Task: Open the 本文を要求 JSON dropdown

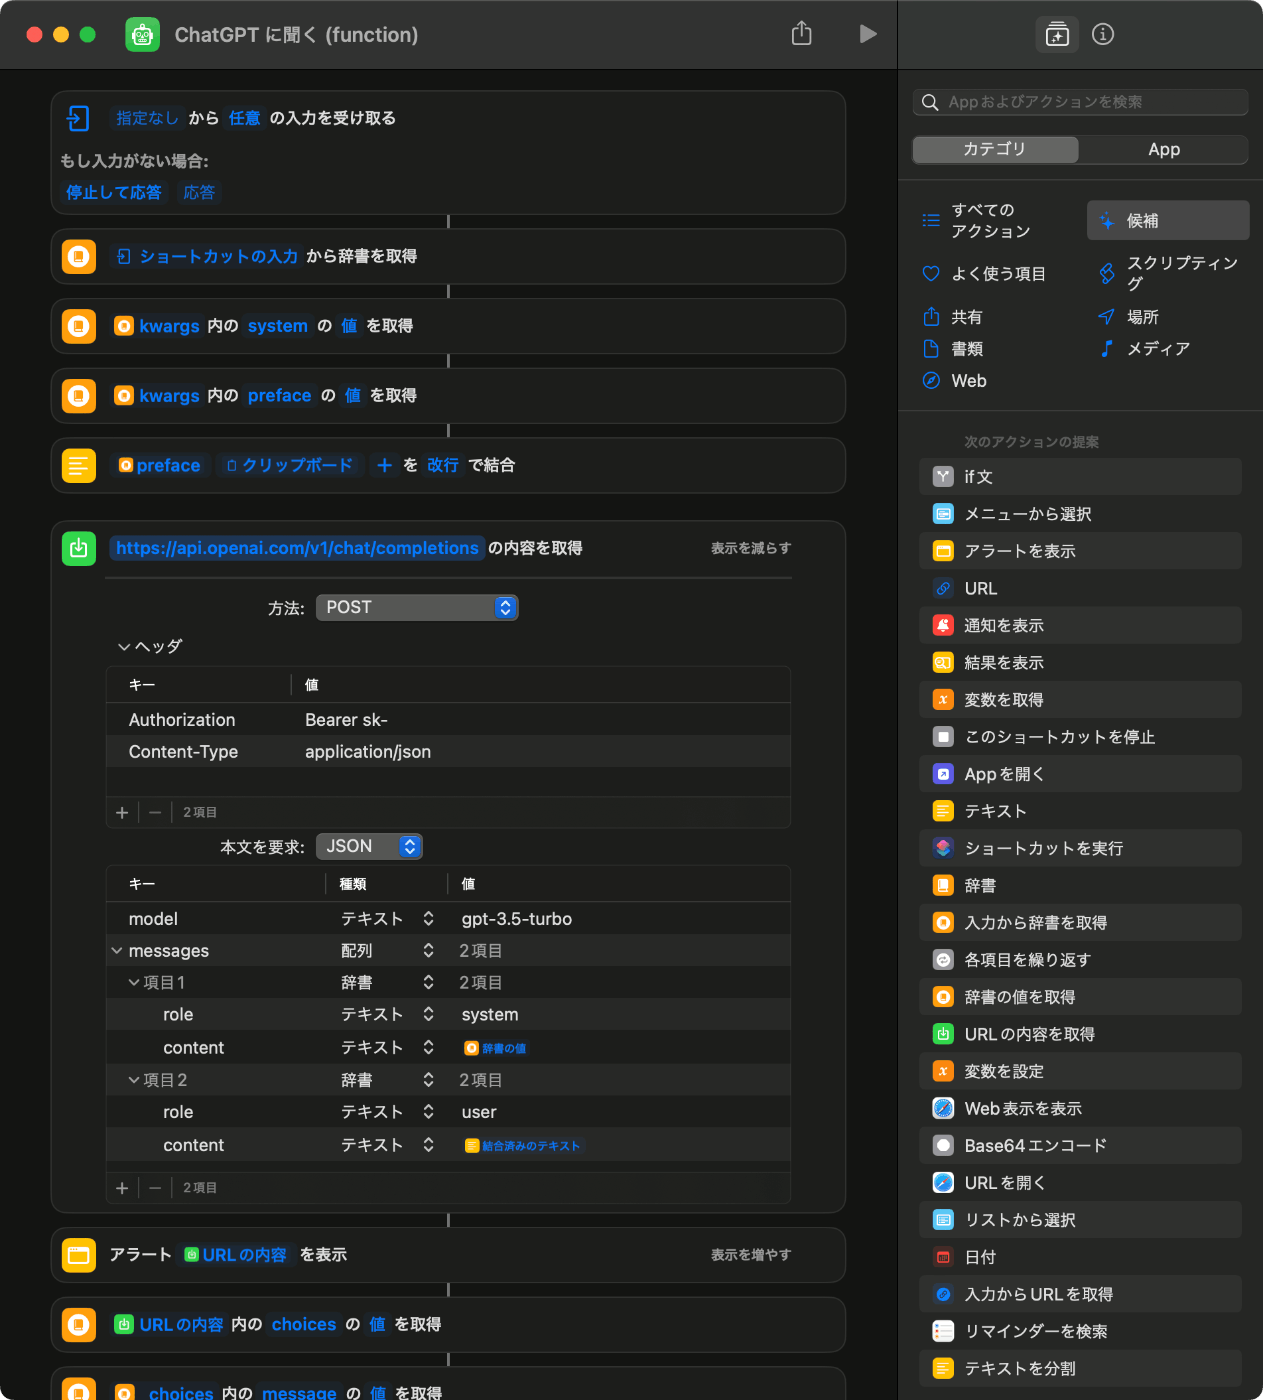Action: [x=369, y=846]
